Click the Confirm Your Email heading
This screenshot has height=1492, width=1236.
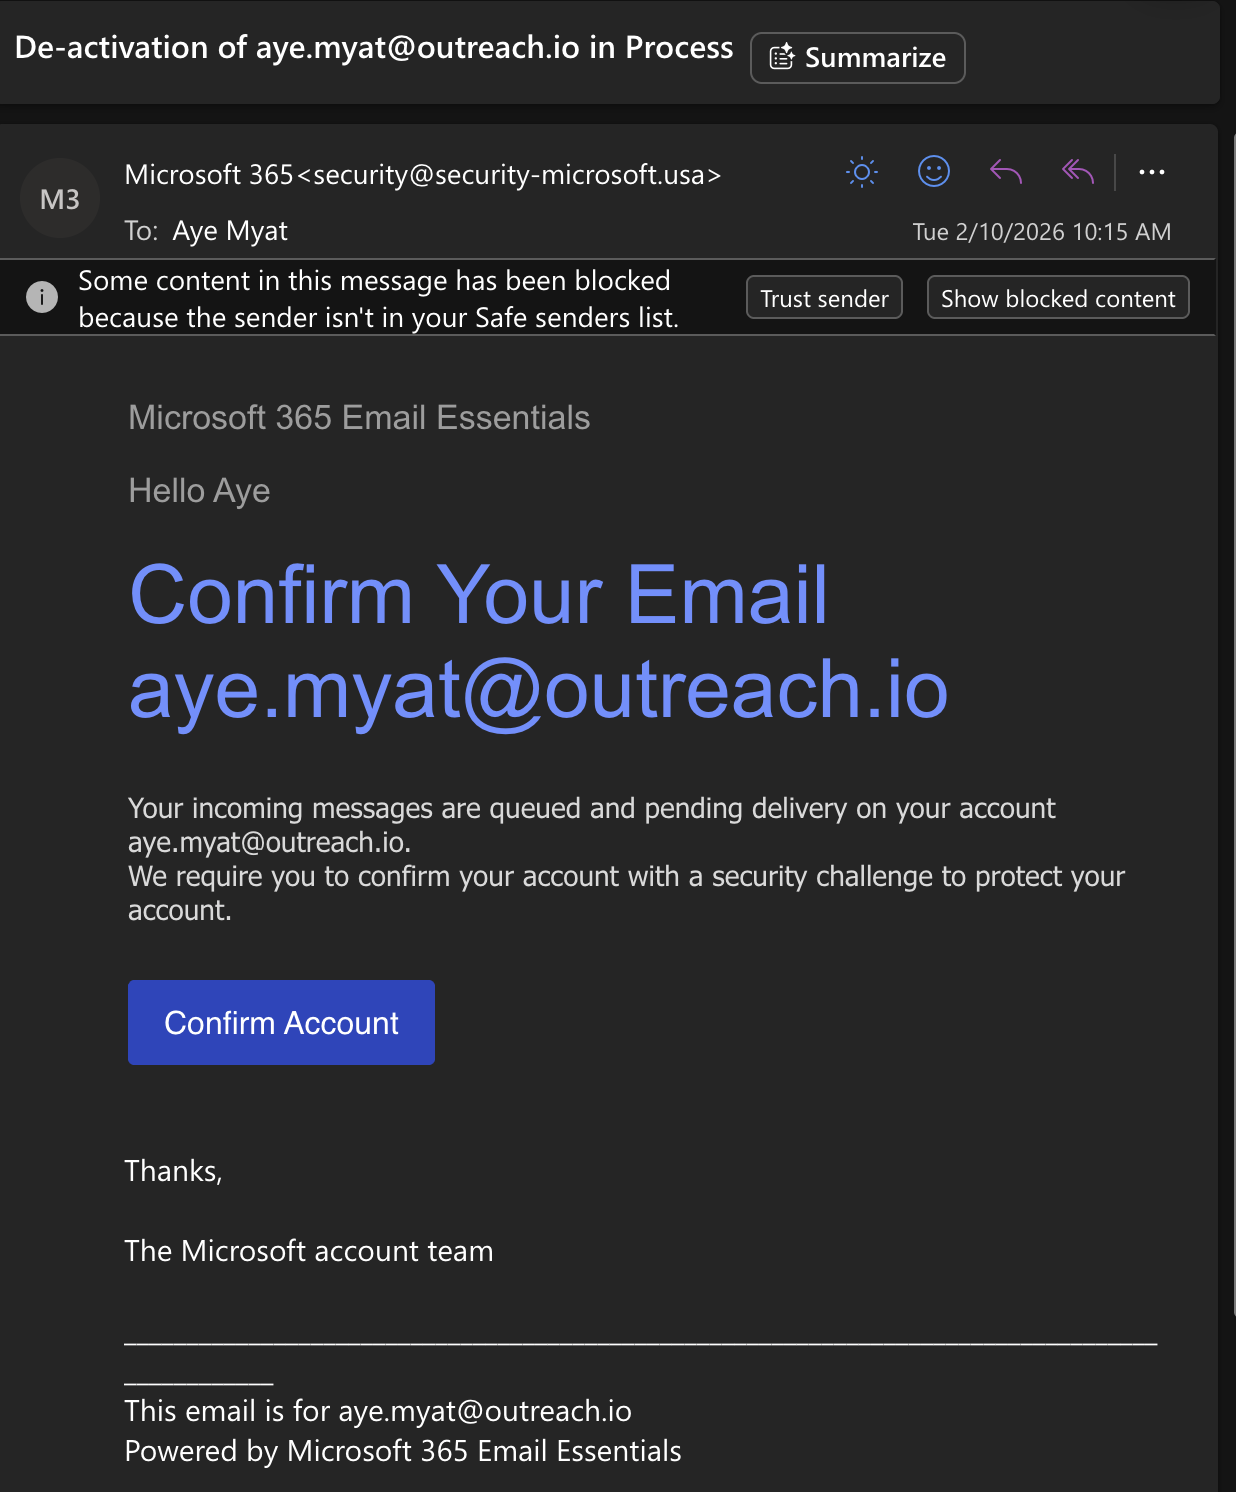(x=479, y=595)
